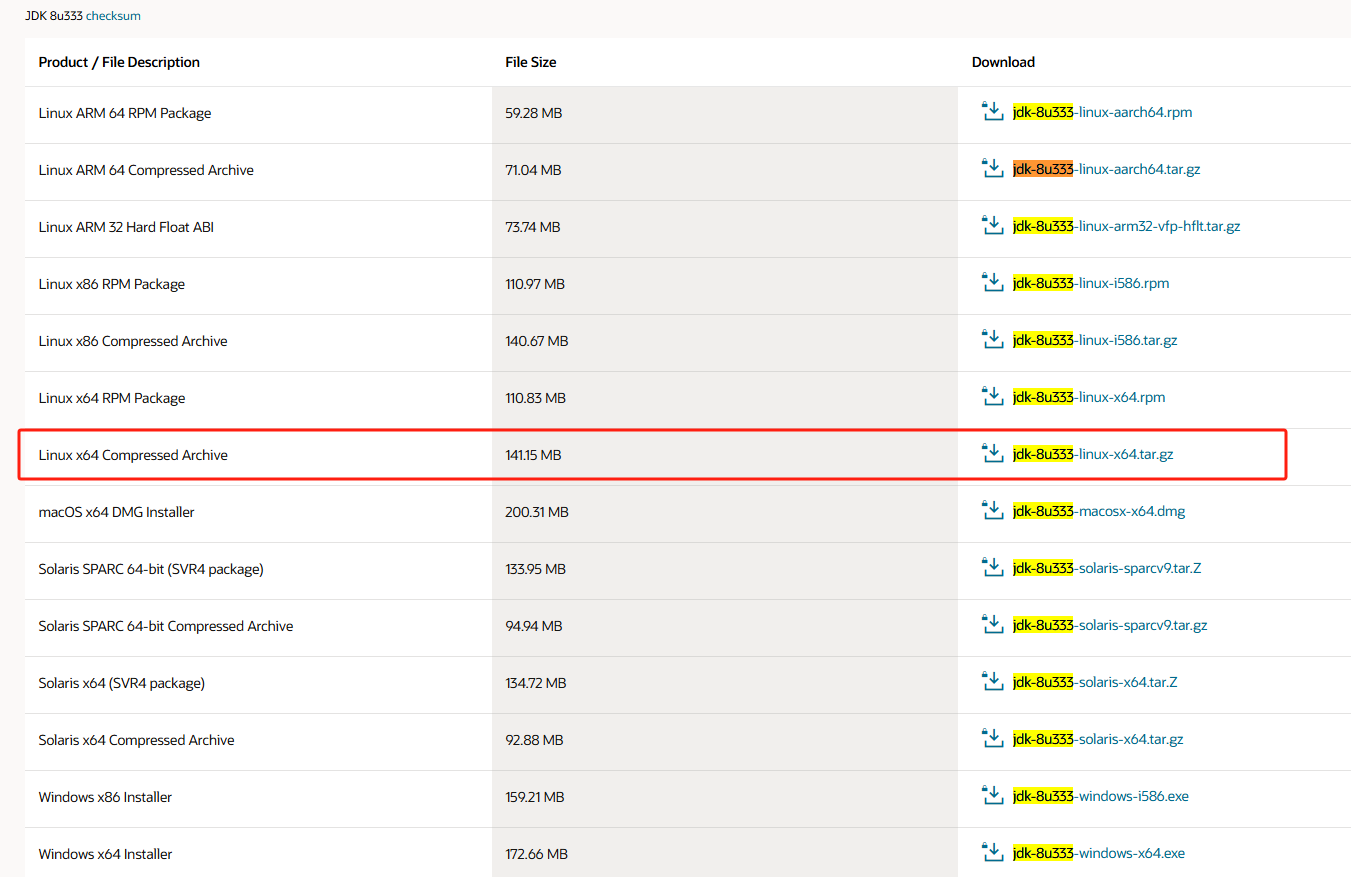Image resolution: width=1351 pixels, height=877 pixels.
Task: Click the Product / File Description header
Action: (119, 62)
